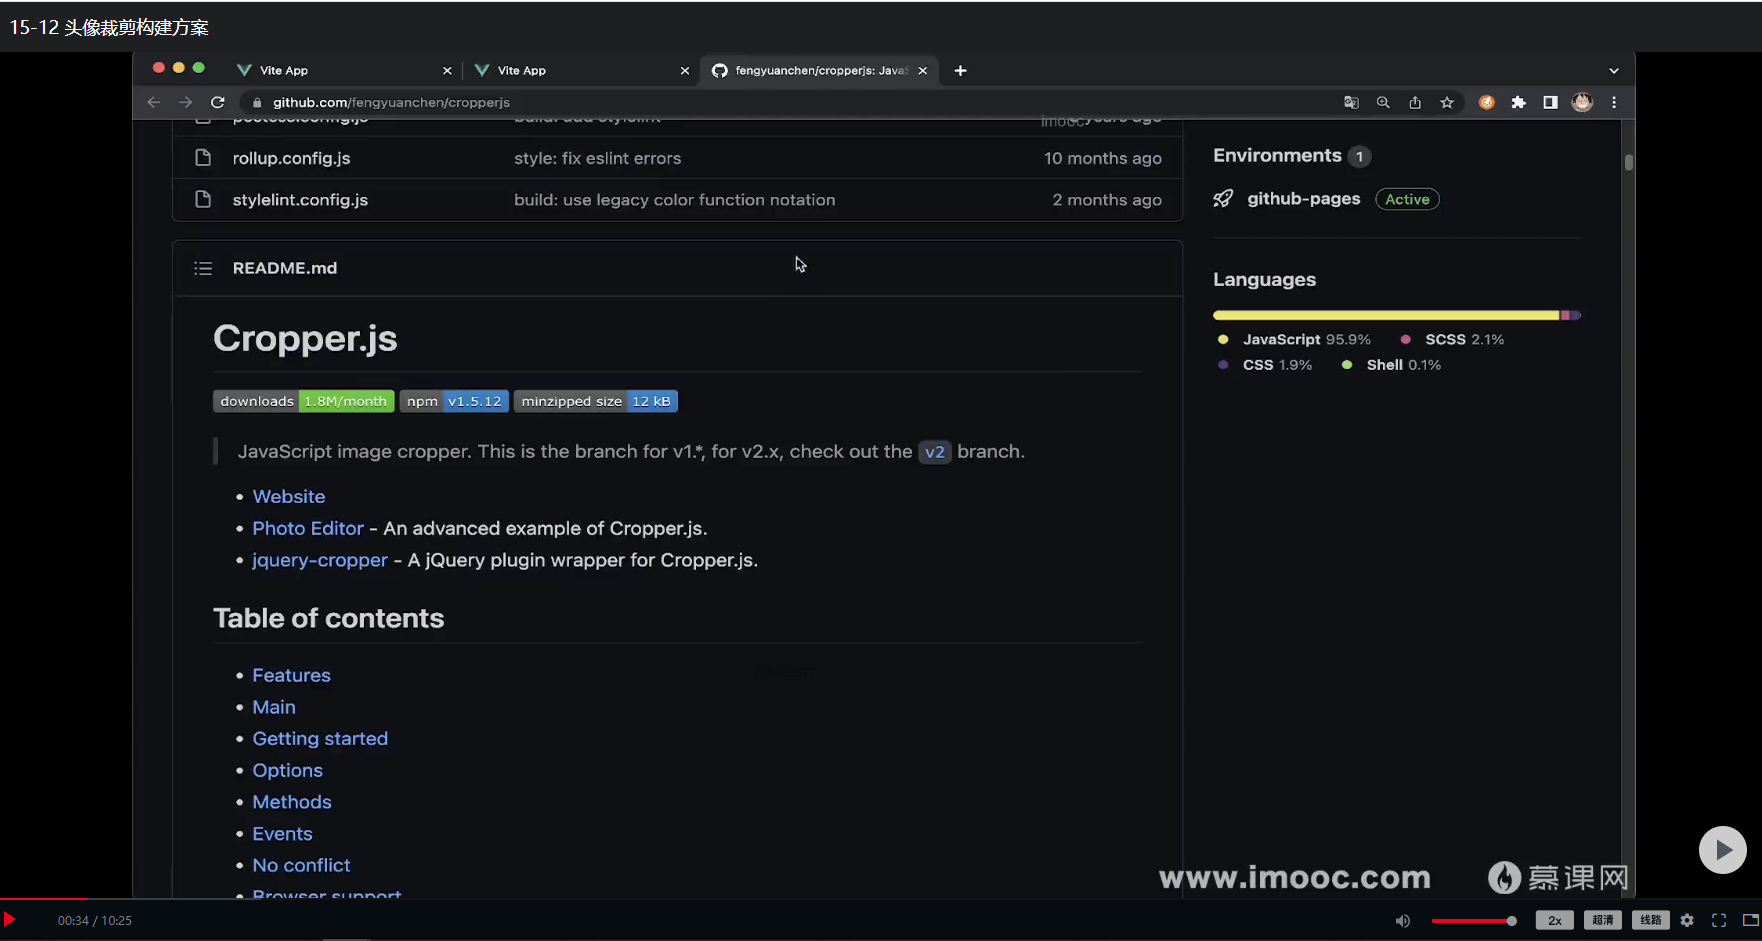1762x941 pixels.
Task: Open the browser extensions puzzle icon
Action: tap(1519, 102)
